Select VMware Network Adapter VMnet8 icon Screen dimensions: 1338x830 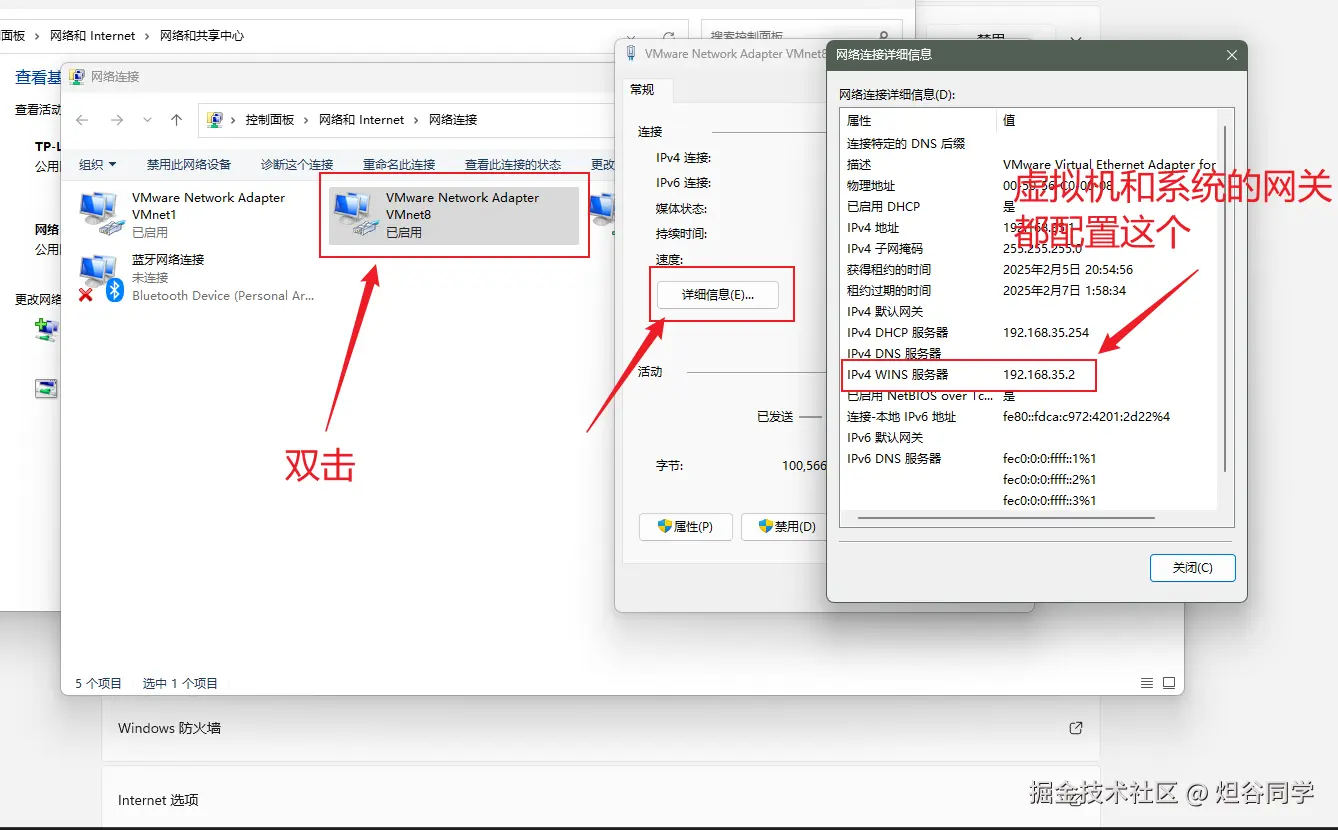355,213
